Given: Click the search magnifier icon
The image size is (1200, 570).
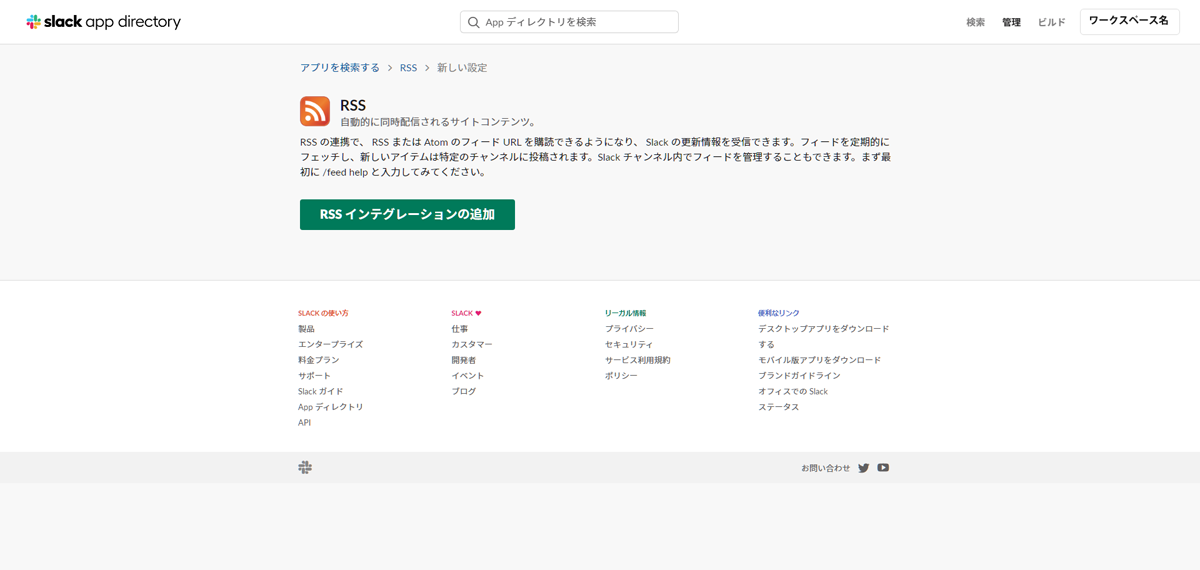Looking at the screenshot, I should (x=474, y=22).
